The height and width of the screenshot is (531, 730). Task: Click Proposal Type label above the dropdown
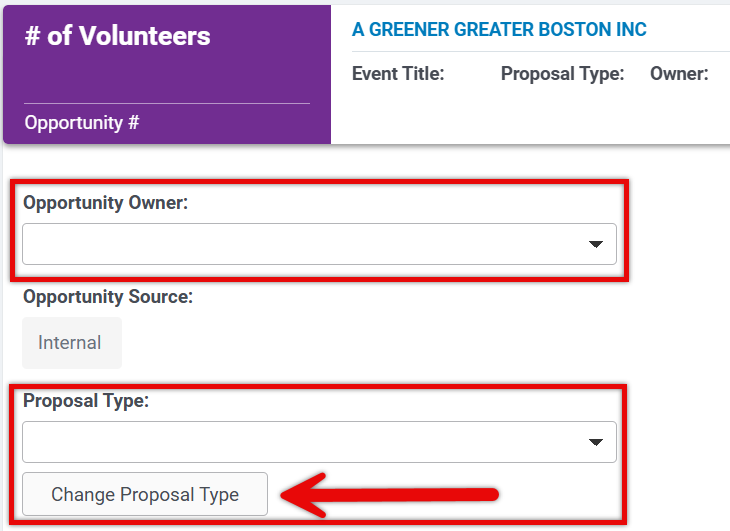coord(86,401)
